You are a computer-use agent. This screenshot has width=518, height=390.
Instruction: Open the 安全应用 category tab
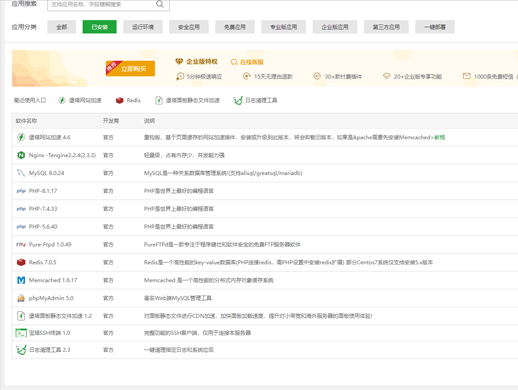tap(189, 27)
